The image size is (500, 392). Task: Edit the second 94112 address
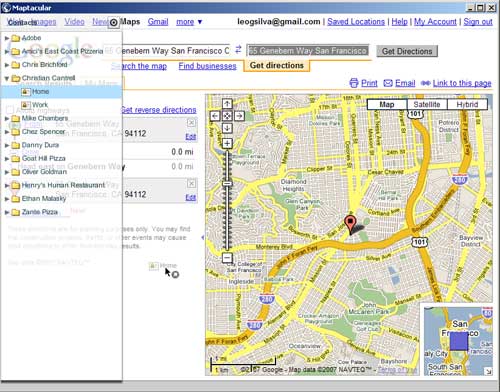pyautogui.click(x=191, y=197)
